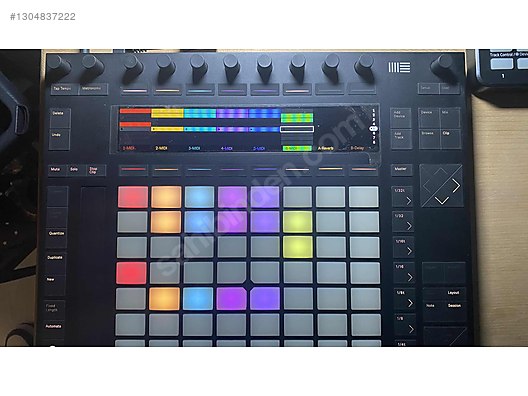Touch the vertical touch strip
The width and height of the screenshot is (528, 396).
point(93,266)
